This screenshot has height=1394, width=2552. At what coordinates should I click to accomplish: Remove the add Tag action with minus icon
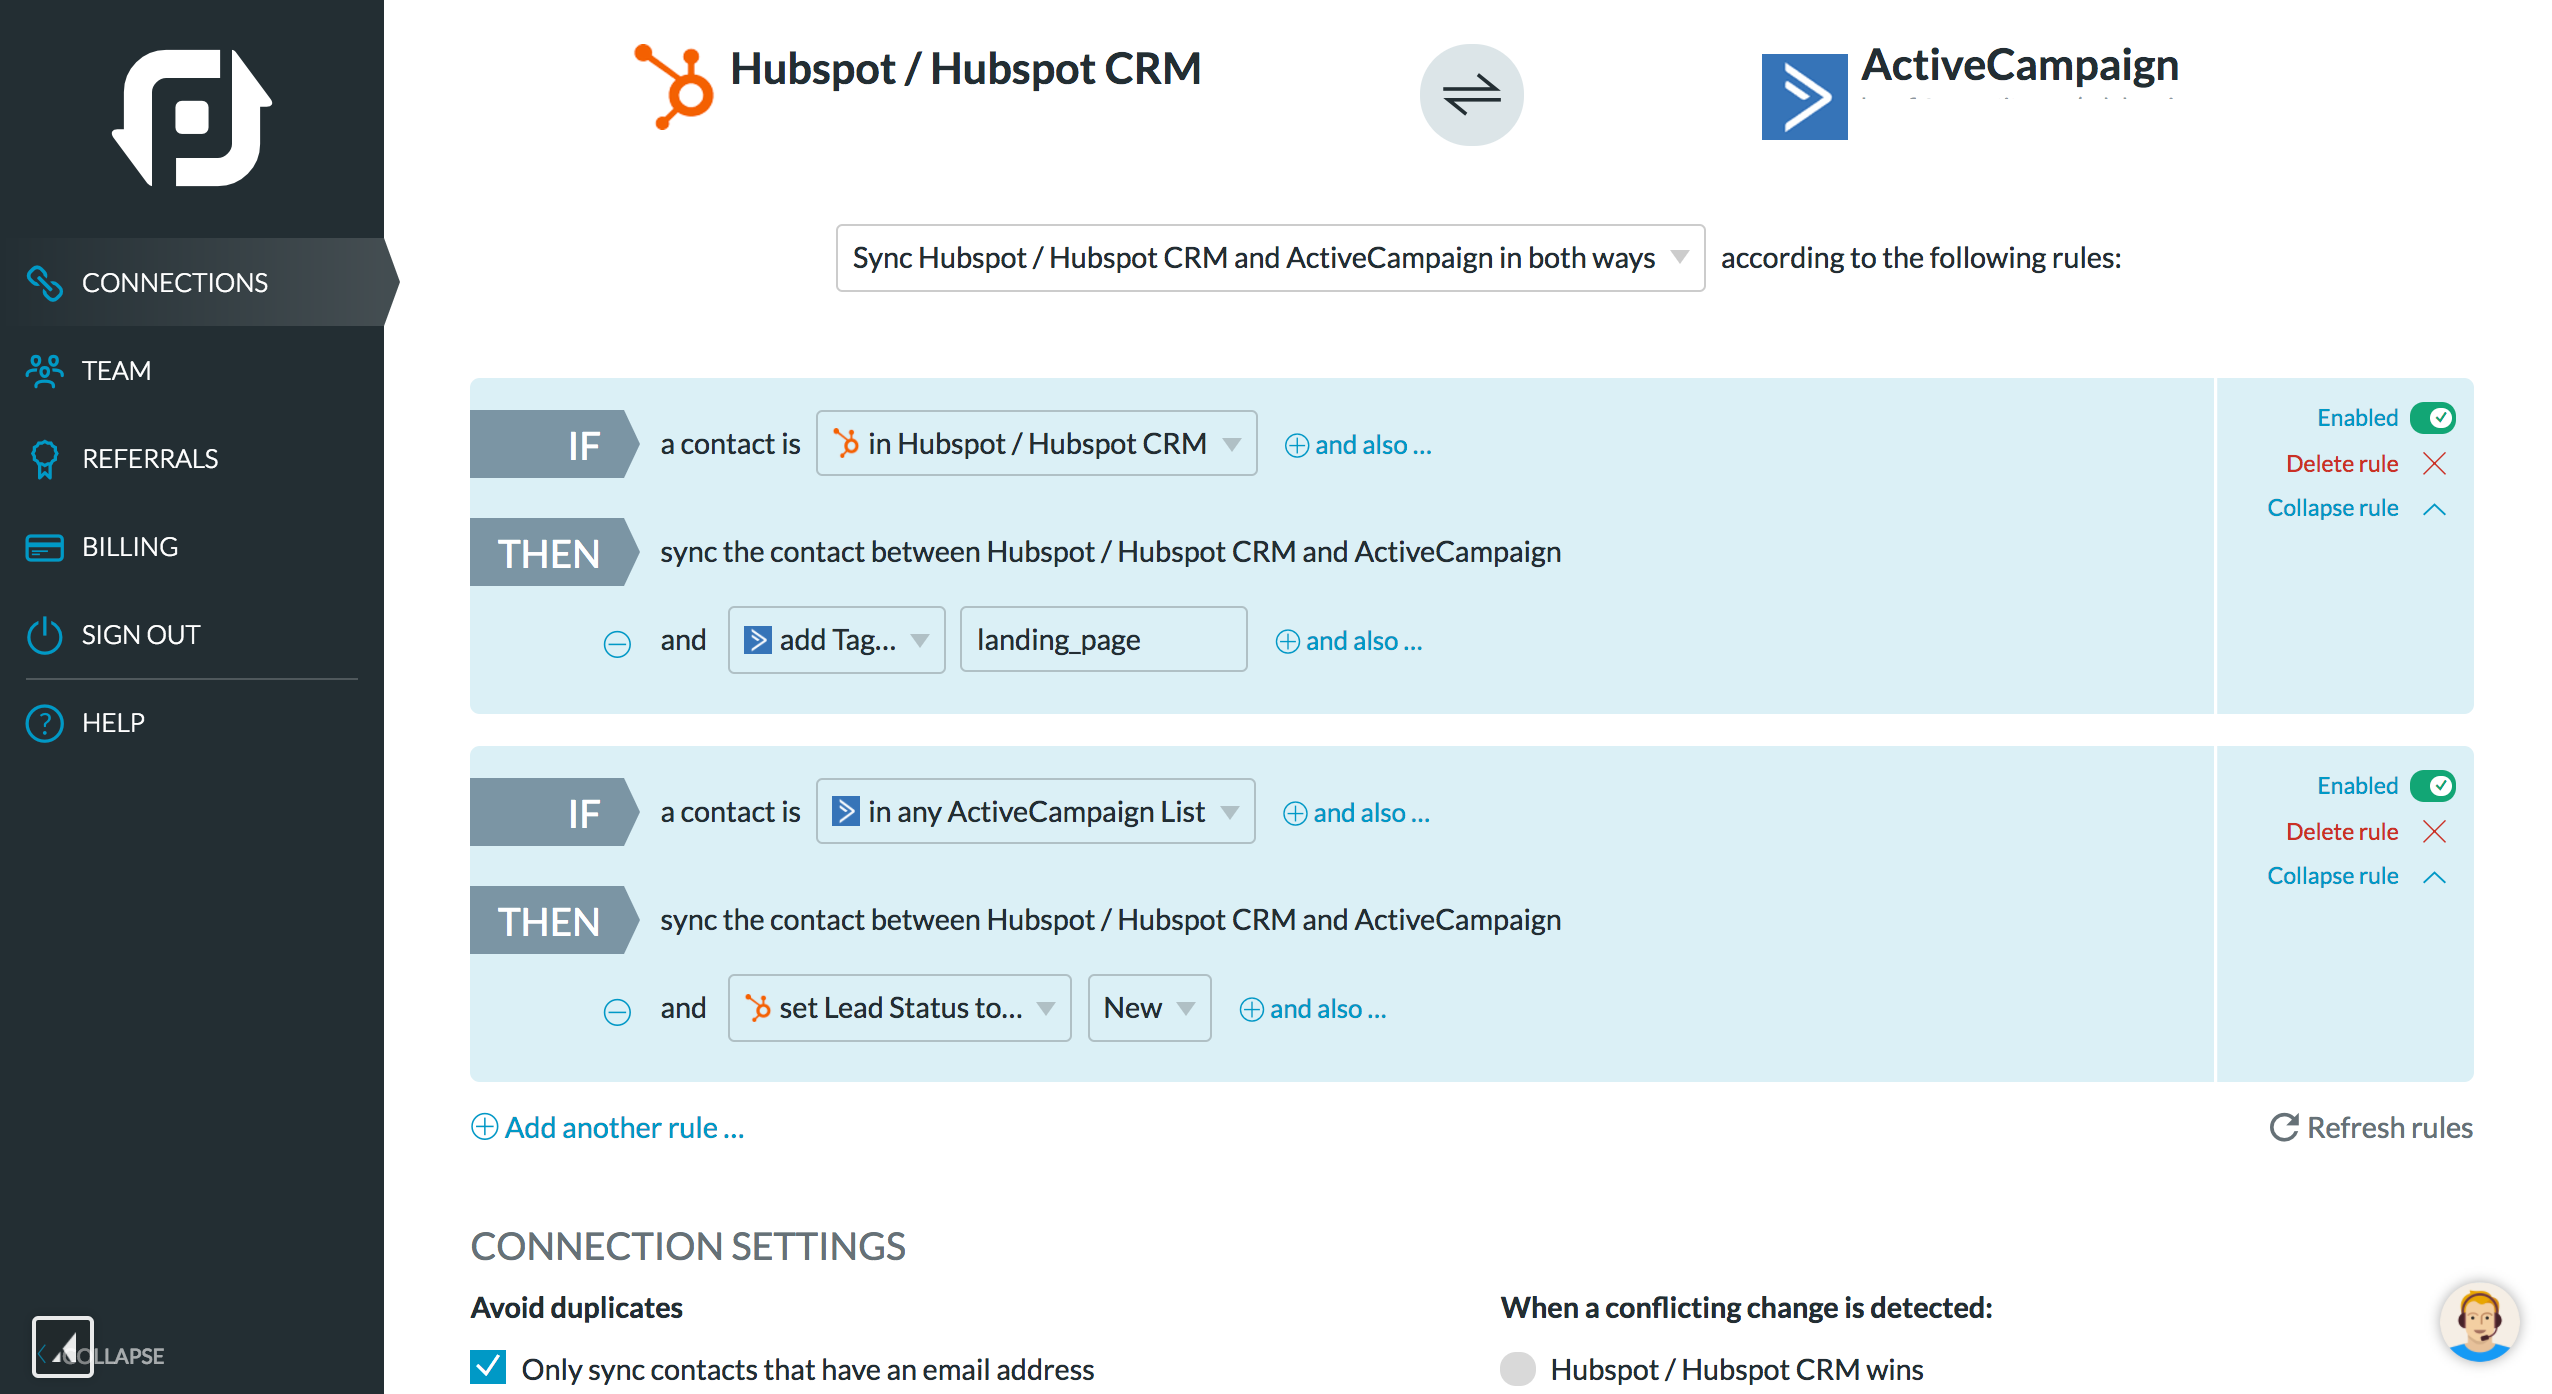[x=617, y=643]
